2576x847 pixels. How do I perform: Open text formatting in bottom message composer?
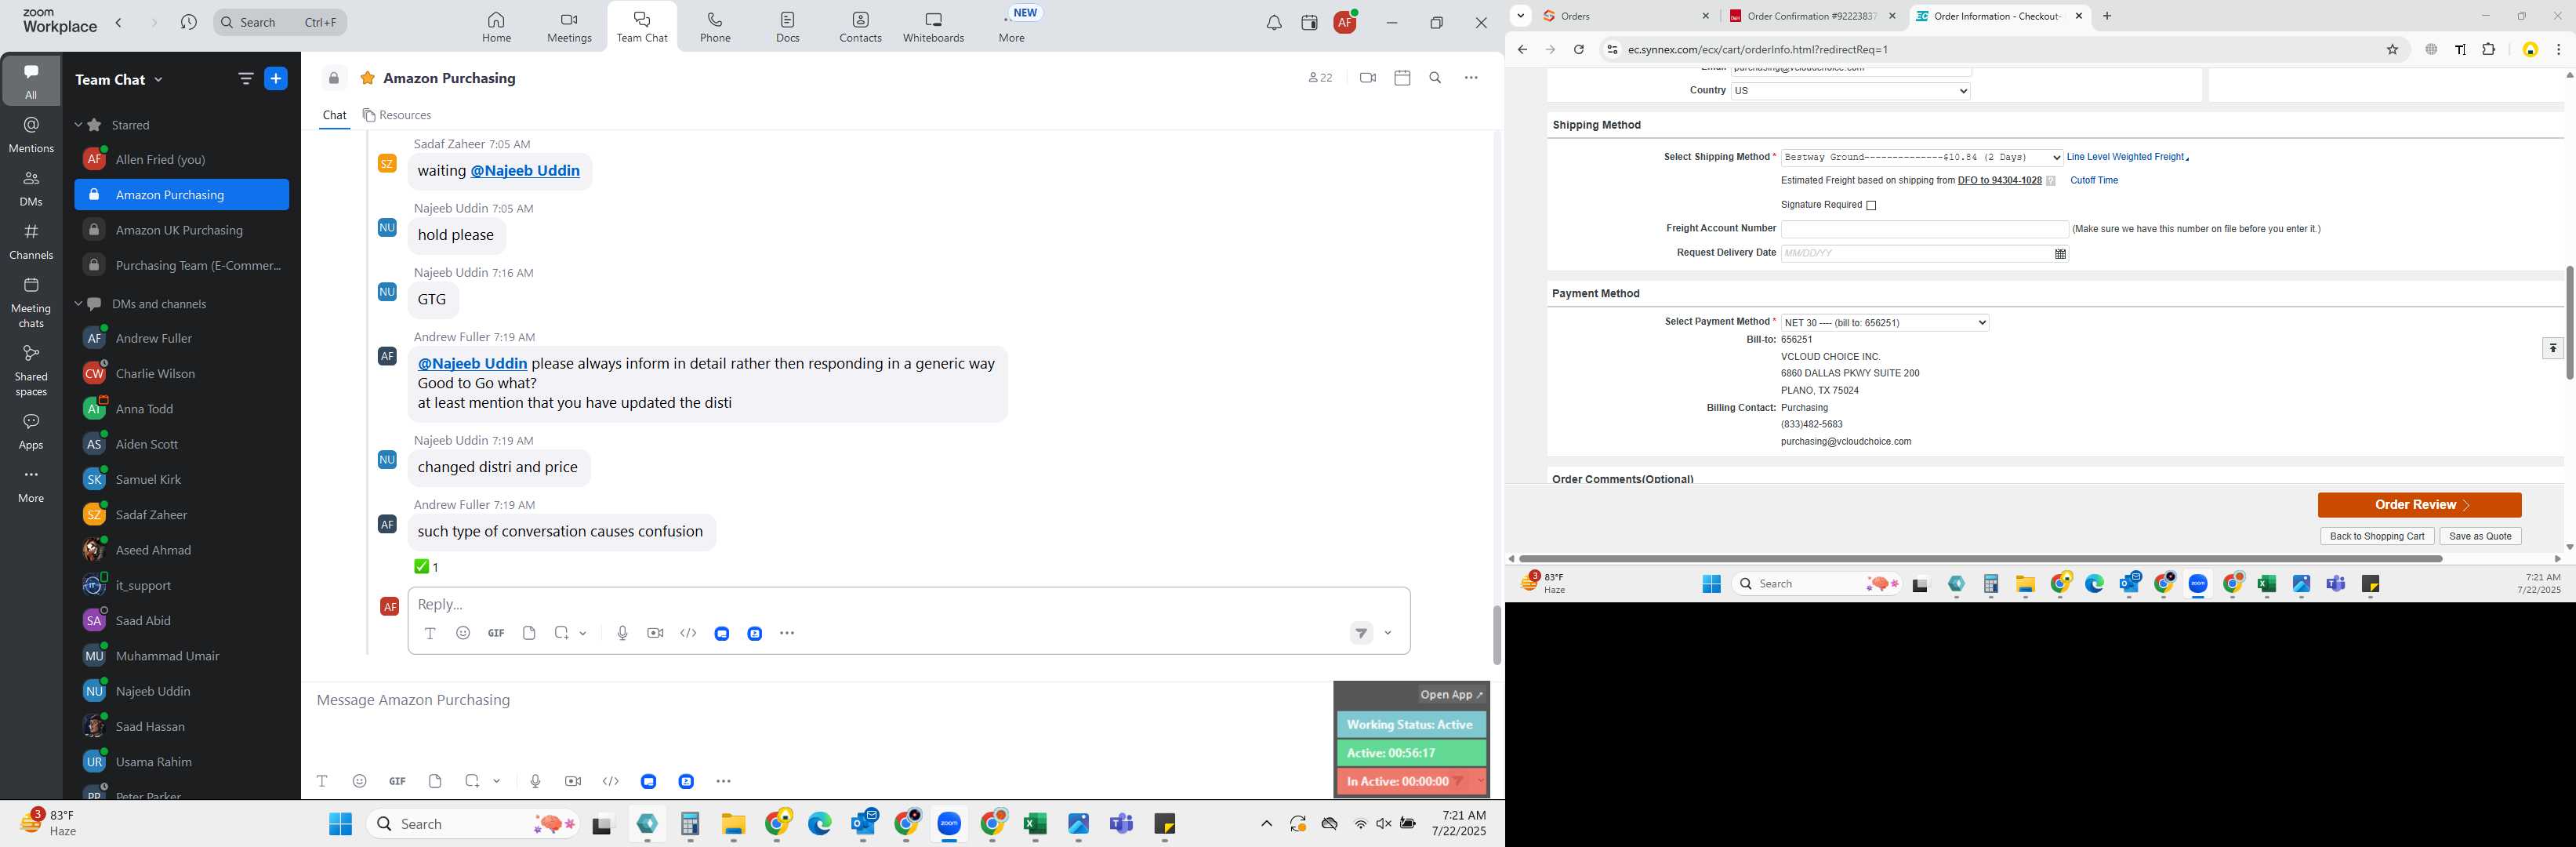322,781
